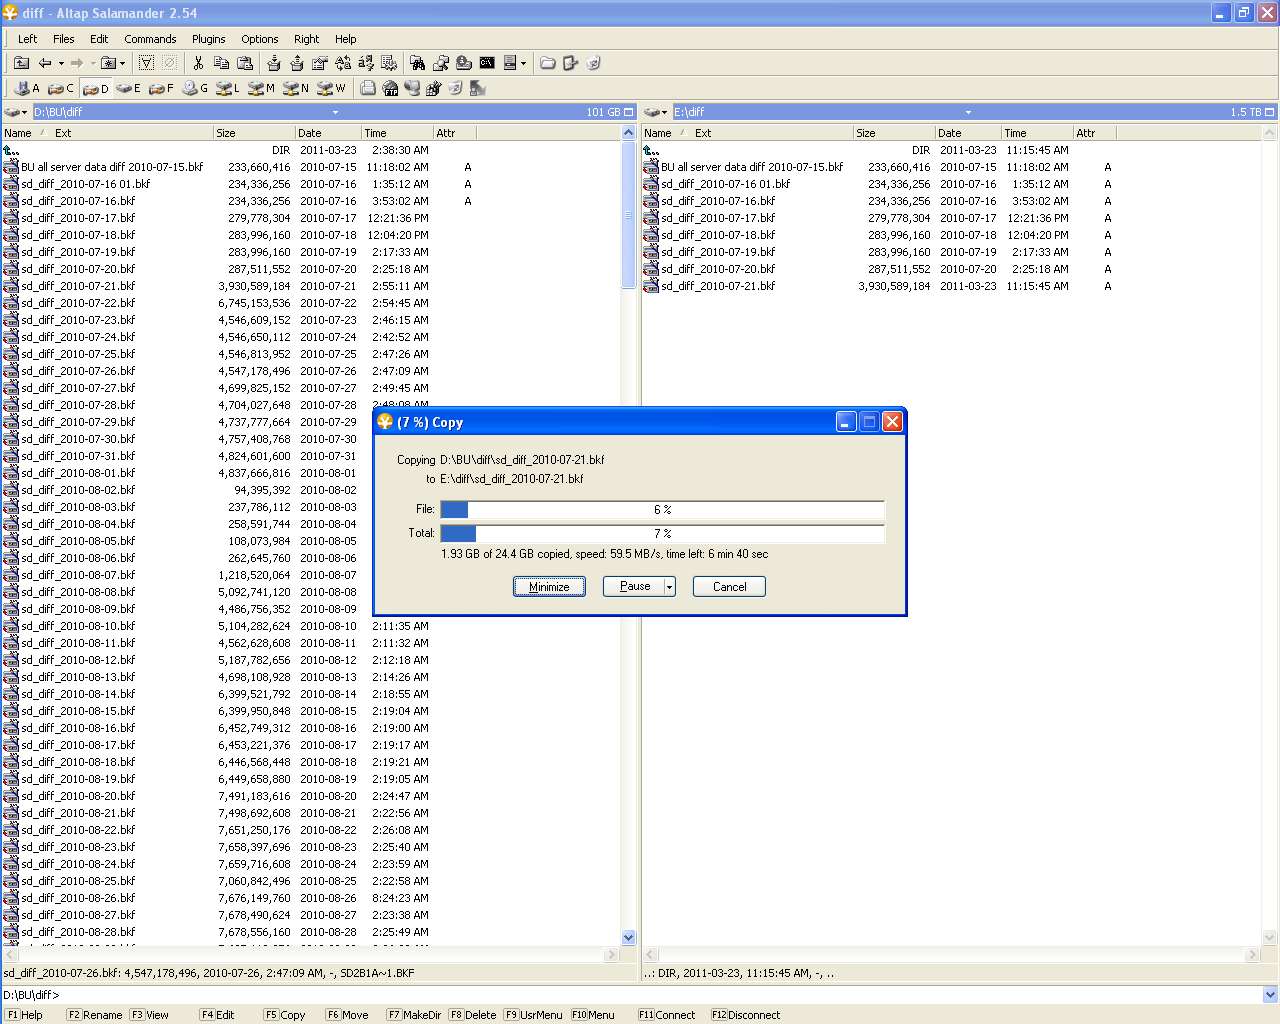The height and width of the screenshot is (1024, 1280).
Task: Click F8 Delete in bottom bar
Action: coord(472,1015)
